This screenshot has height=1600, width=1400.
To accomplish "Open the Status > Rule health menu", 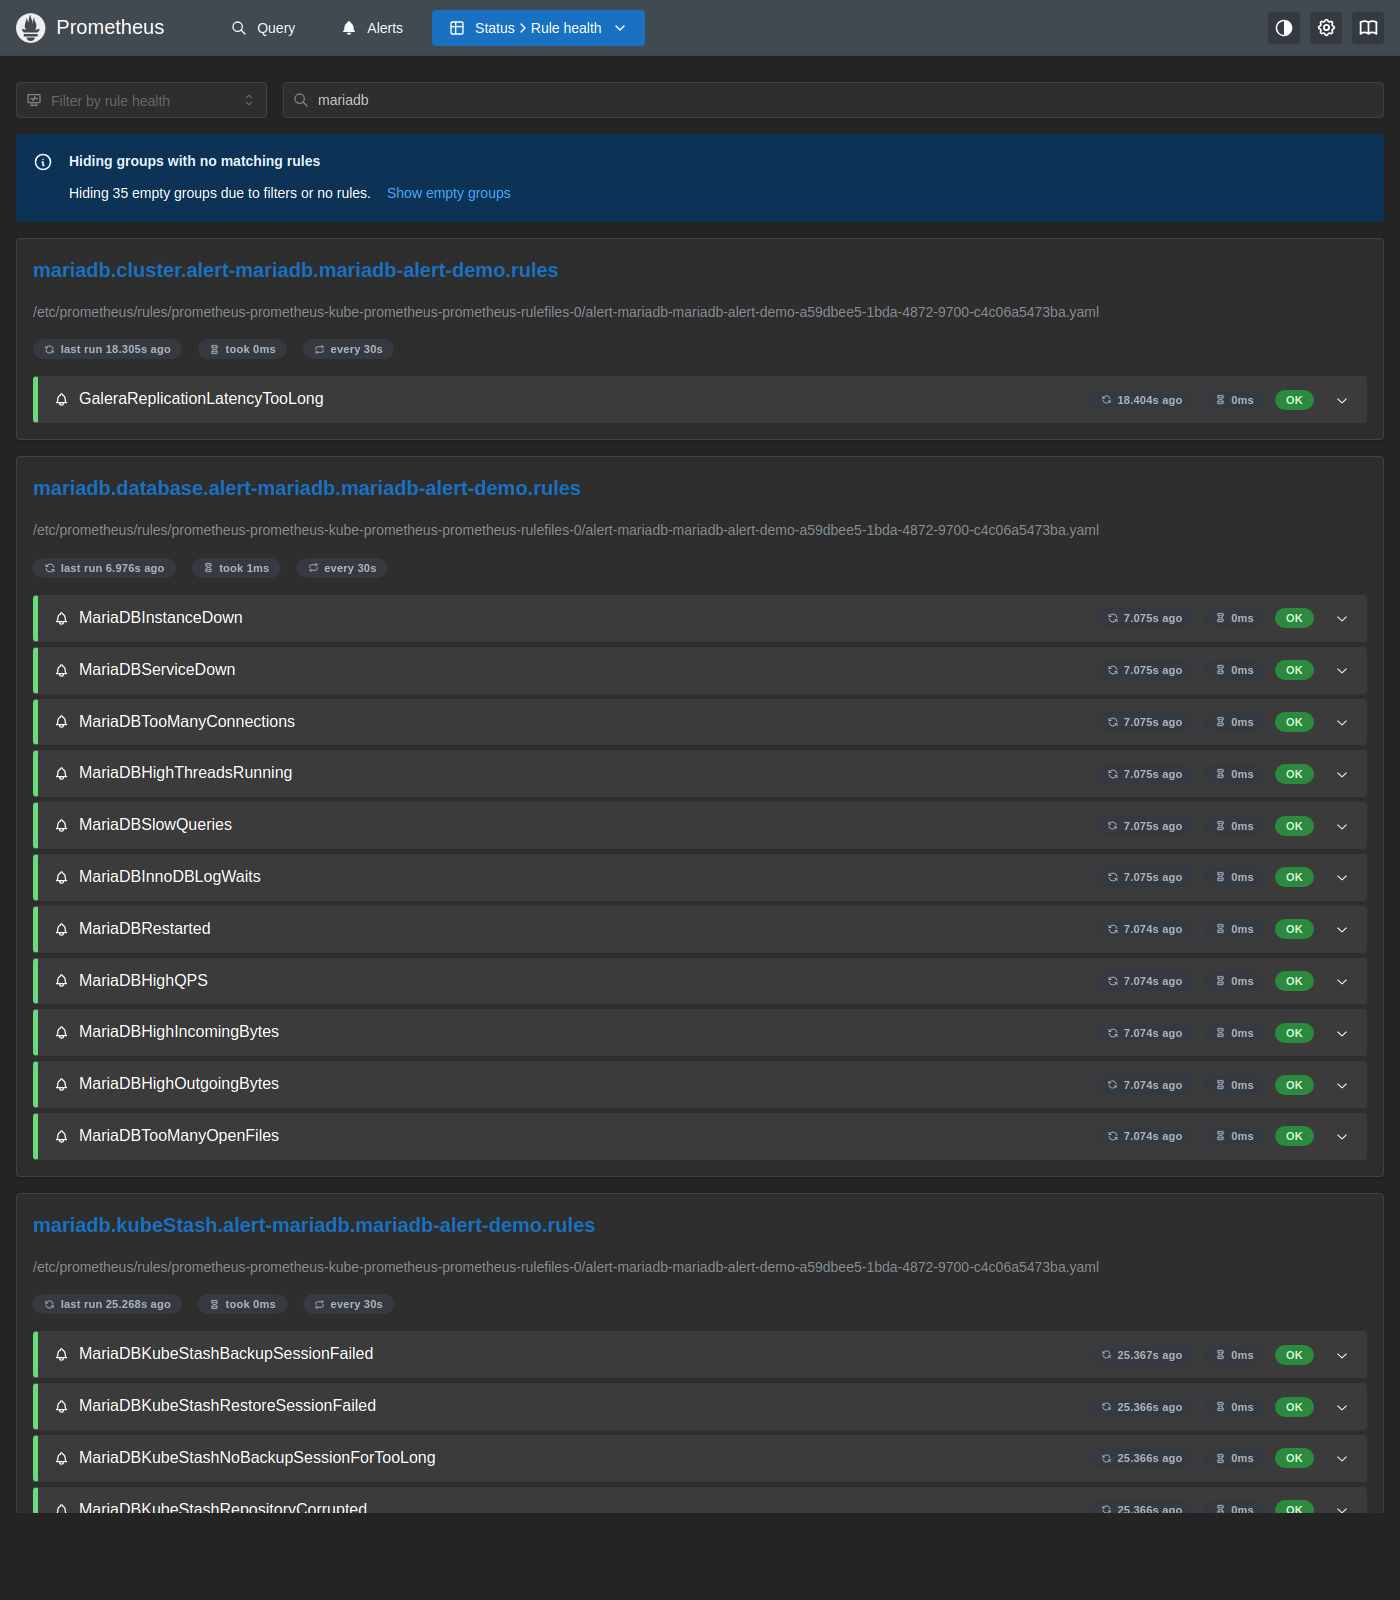I will [x=538, y=28].
